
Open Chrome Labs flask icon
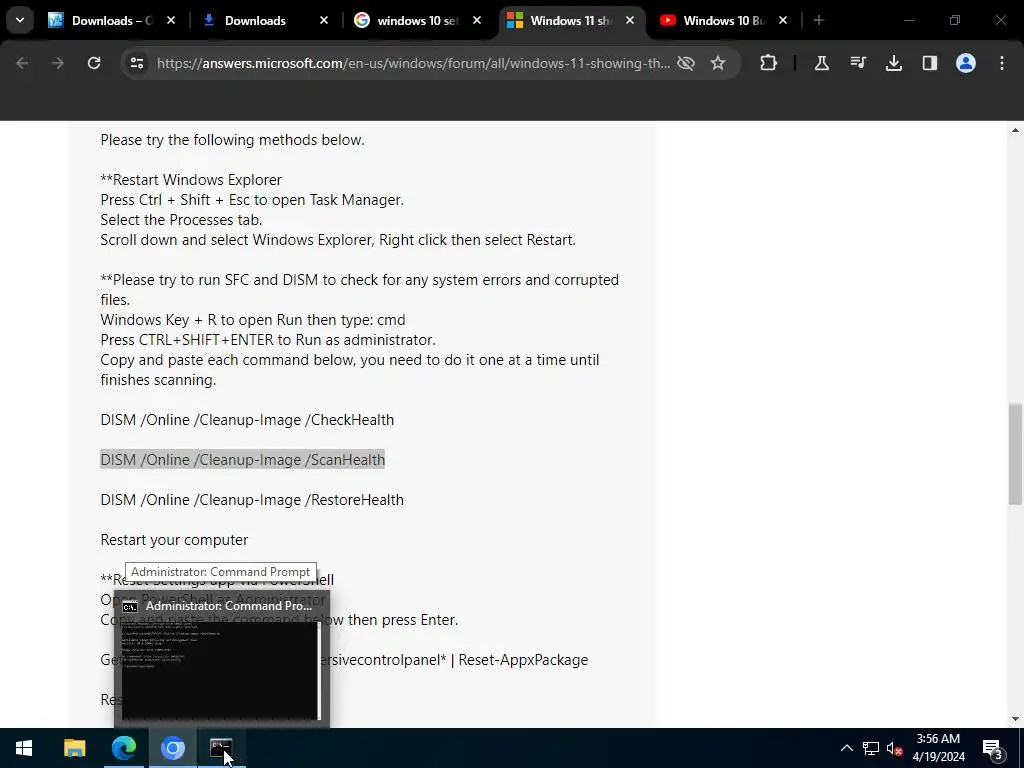click(x=822, y=63)
